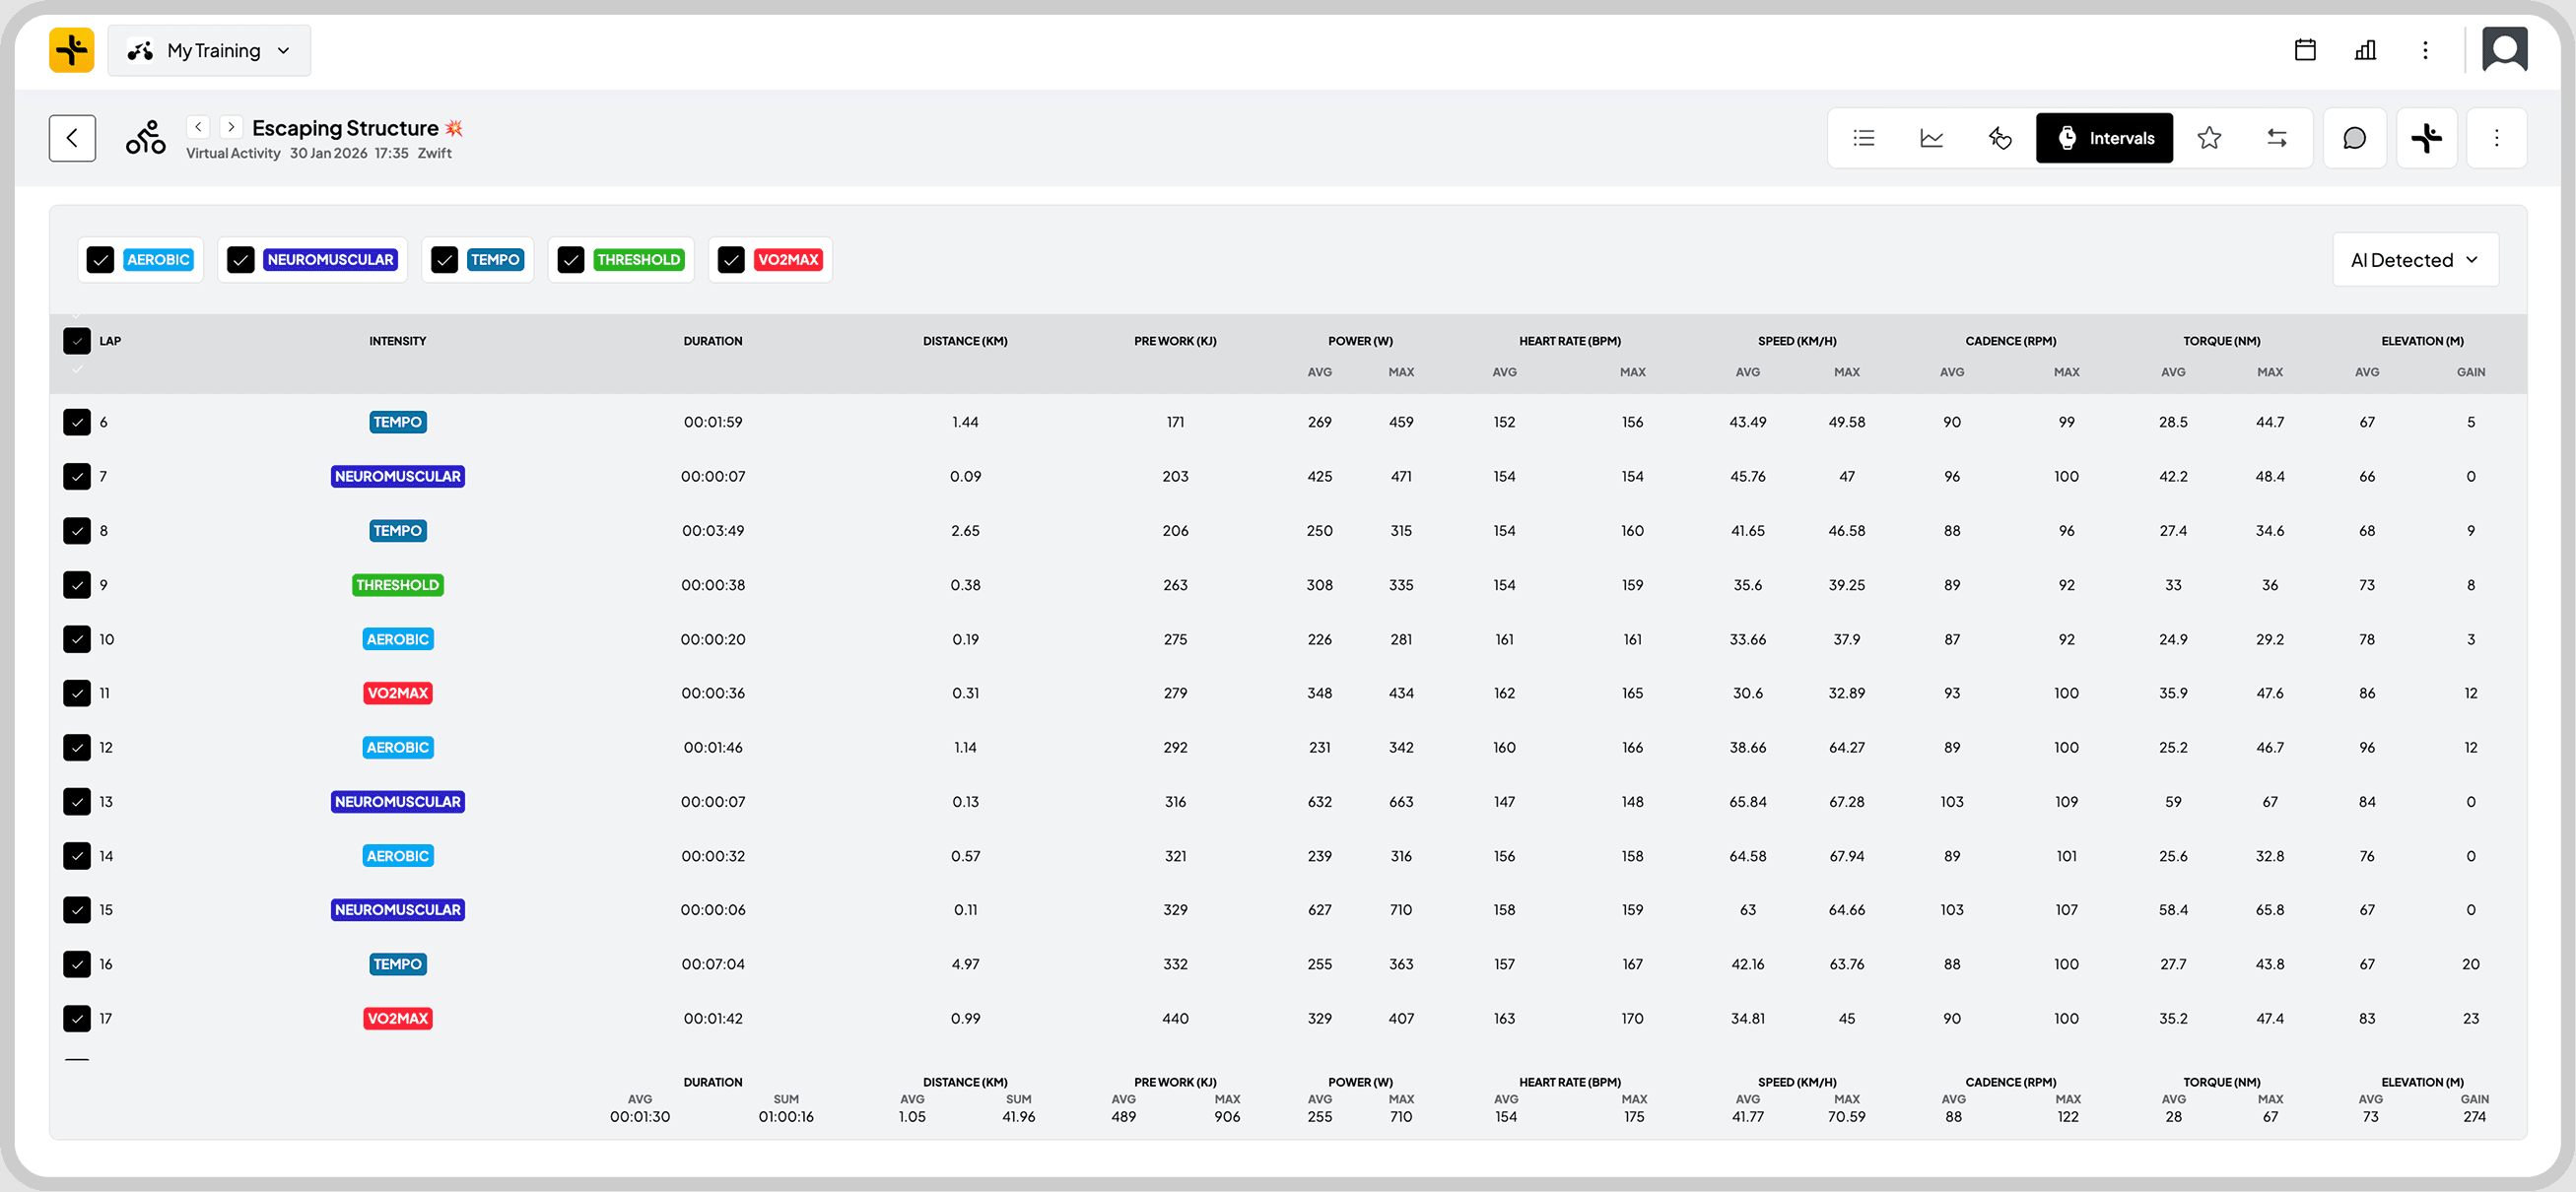Open the activity three-dot options menu

point(2496,138)
